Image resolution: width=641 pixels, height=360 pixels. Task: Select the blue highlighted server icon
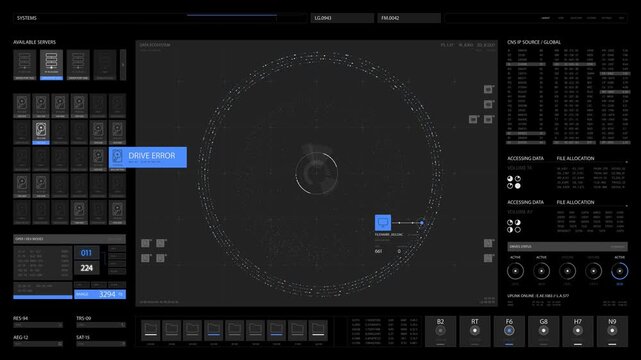point(51,65)
